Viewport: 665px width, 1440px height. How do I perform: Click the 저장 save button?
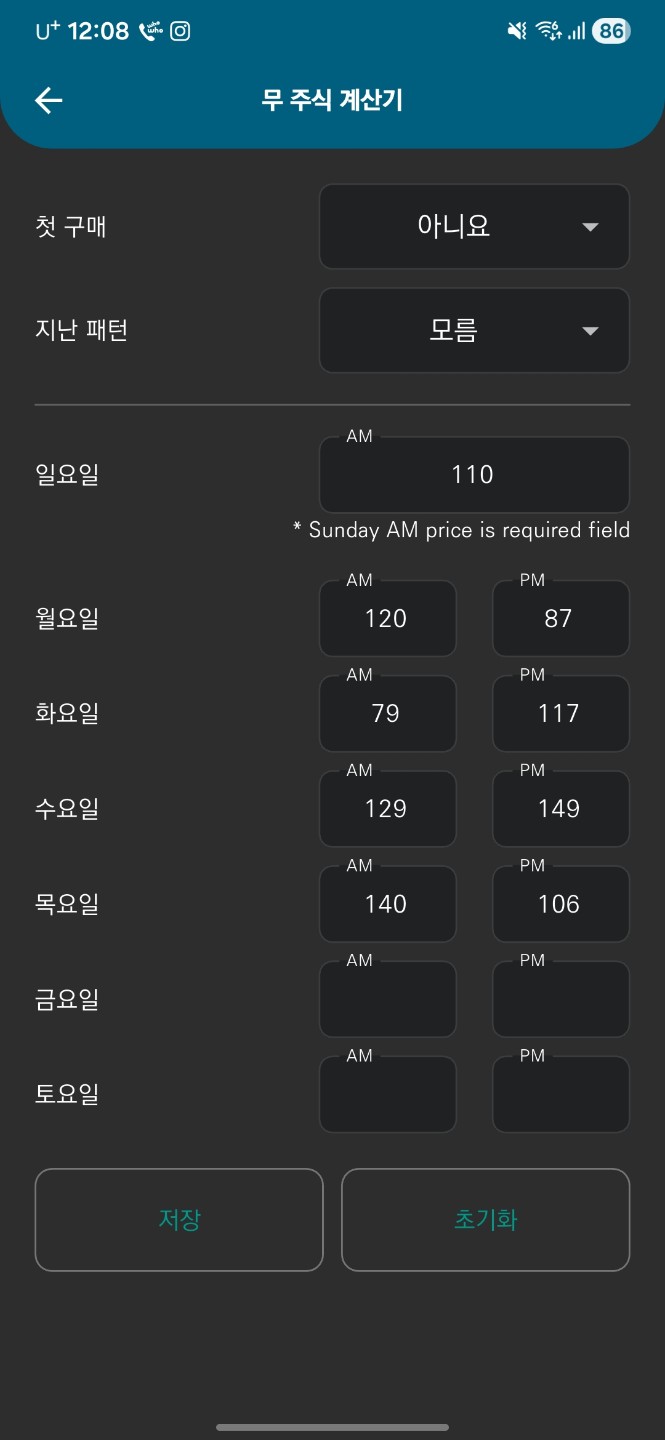click(x=179, y=1220)
